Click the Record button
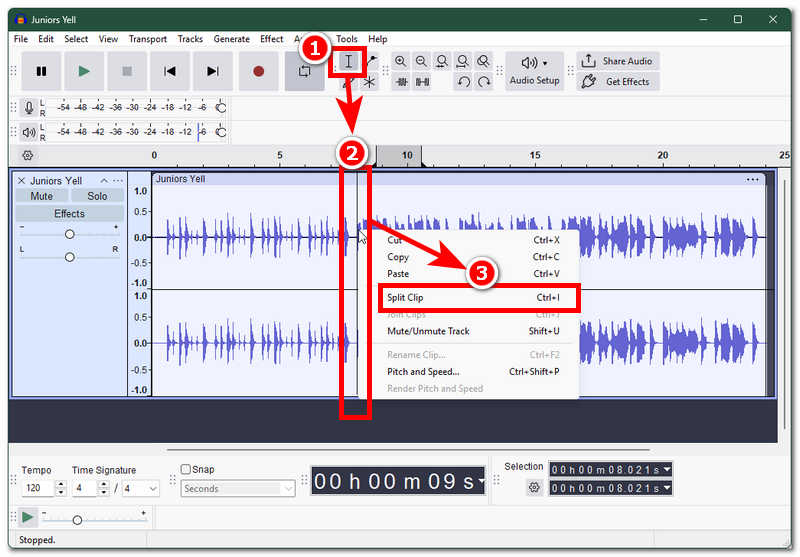 (258, 71)
